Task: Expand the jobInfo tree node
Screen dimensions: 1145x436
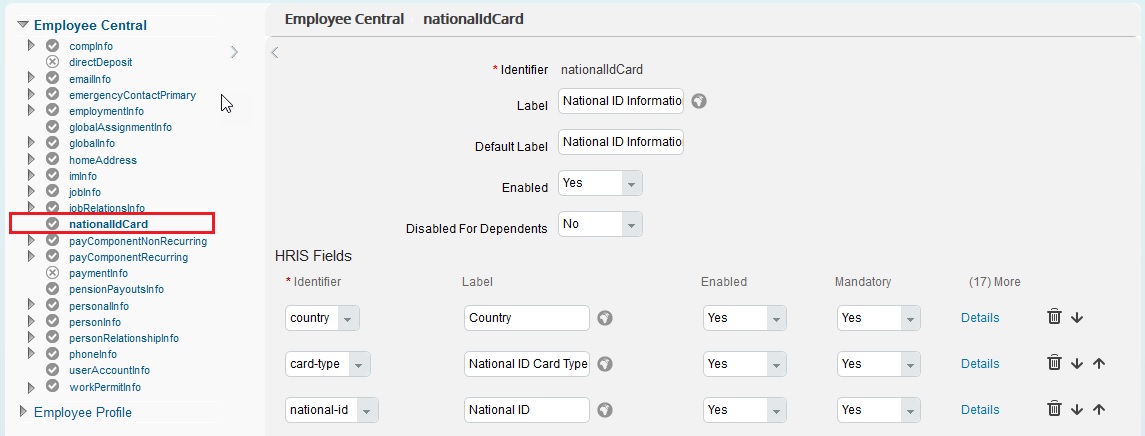Action: pos(31,191)
